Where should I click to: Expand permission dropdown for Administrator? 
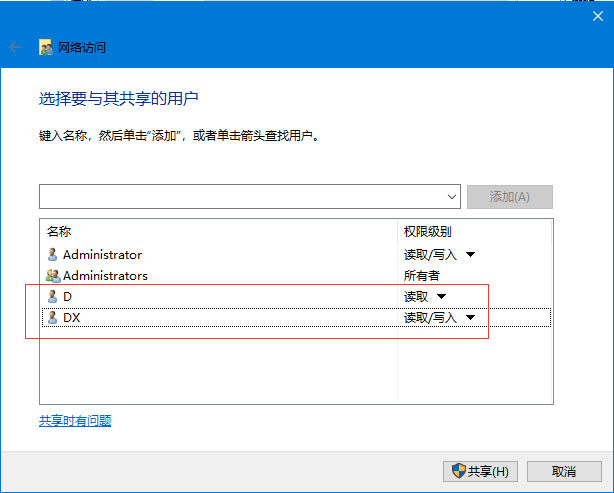[x=470, y=255]
